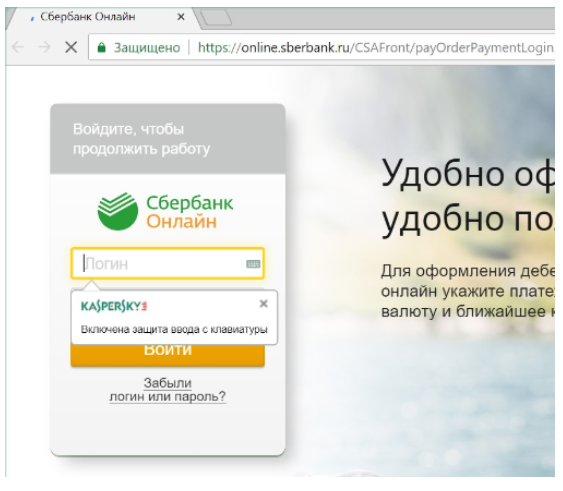Click the online.sberbank.ru address bar URL
563x491 pixels.
click(x=375, y=47)
